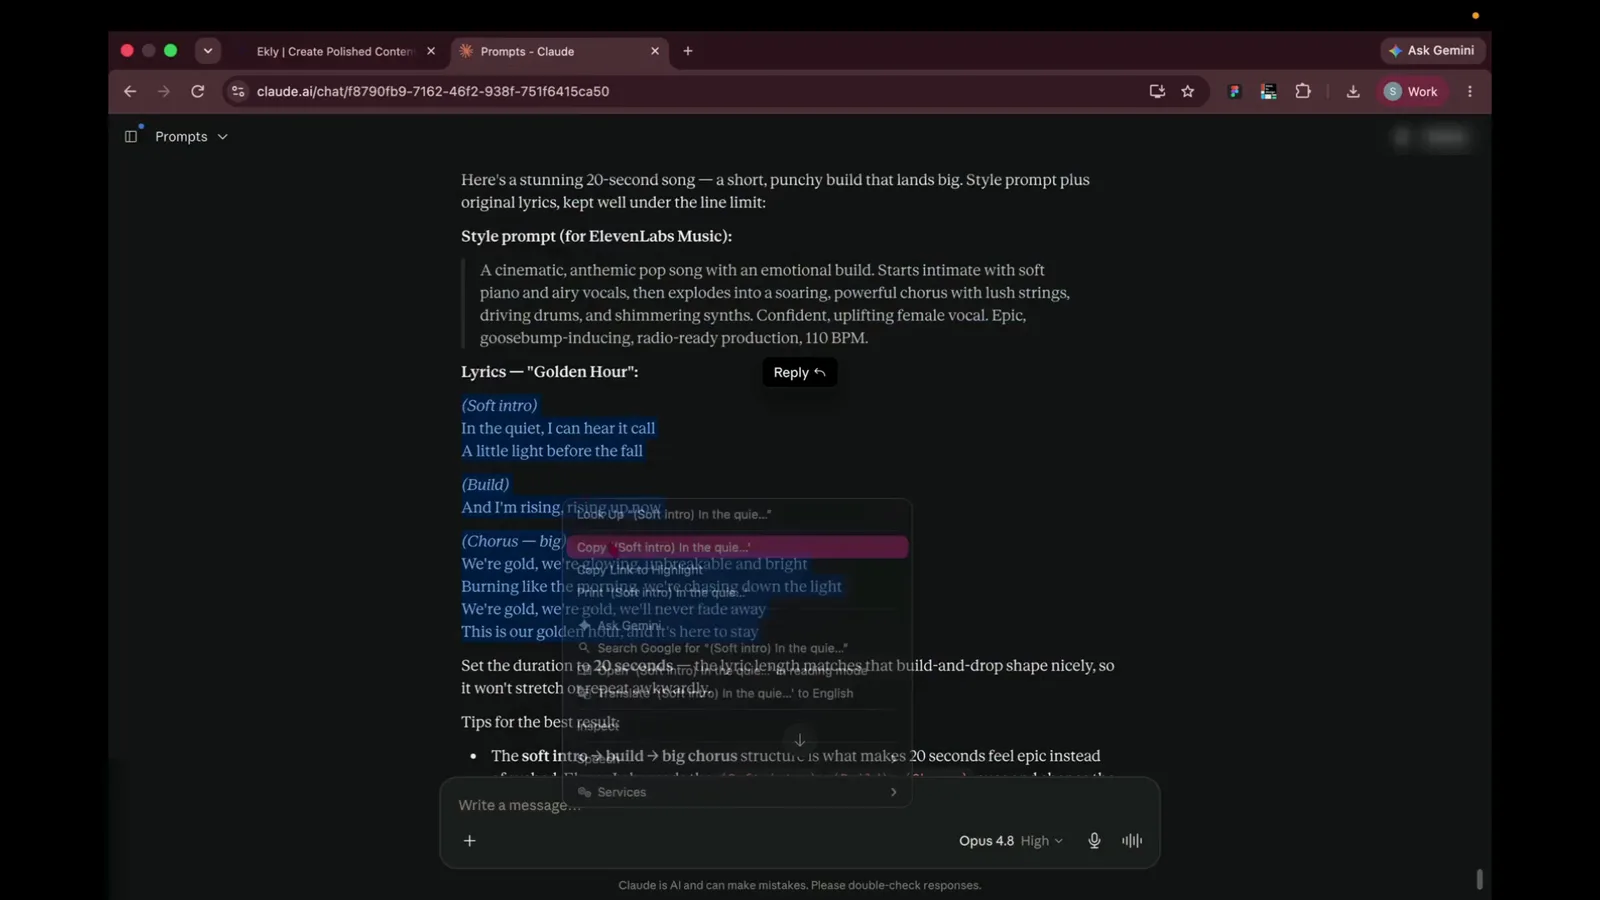Click the "Style prompt (for ElevenLabs Music):" heading
Image resolution: width=1600 pixels, height=900 pixels.
pos(596,236)
